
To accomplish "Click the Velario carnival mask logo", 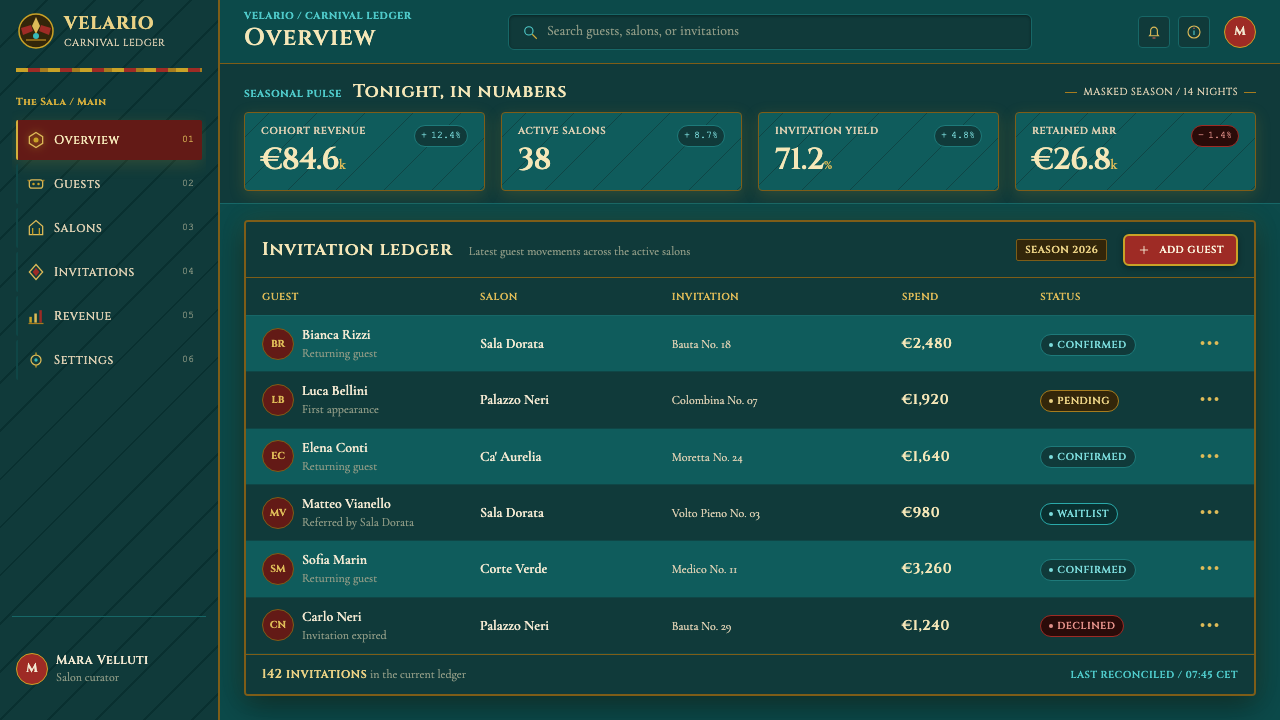I will [x=36, y=31].
